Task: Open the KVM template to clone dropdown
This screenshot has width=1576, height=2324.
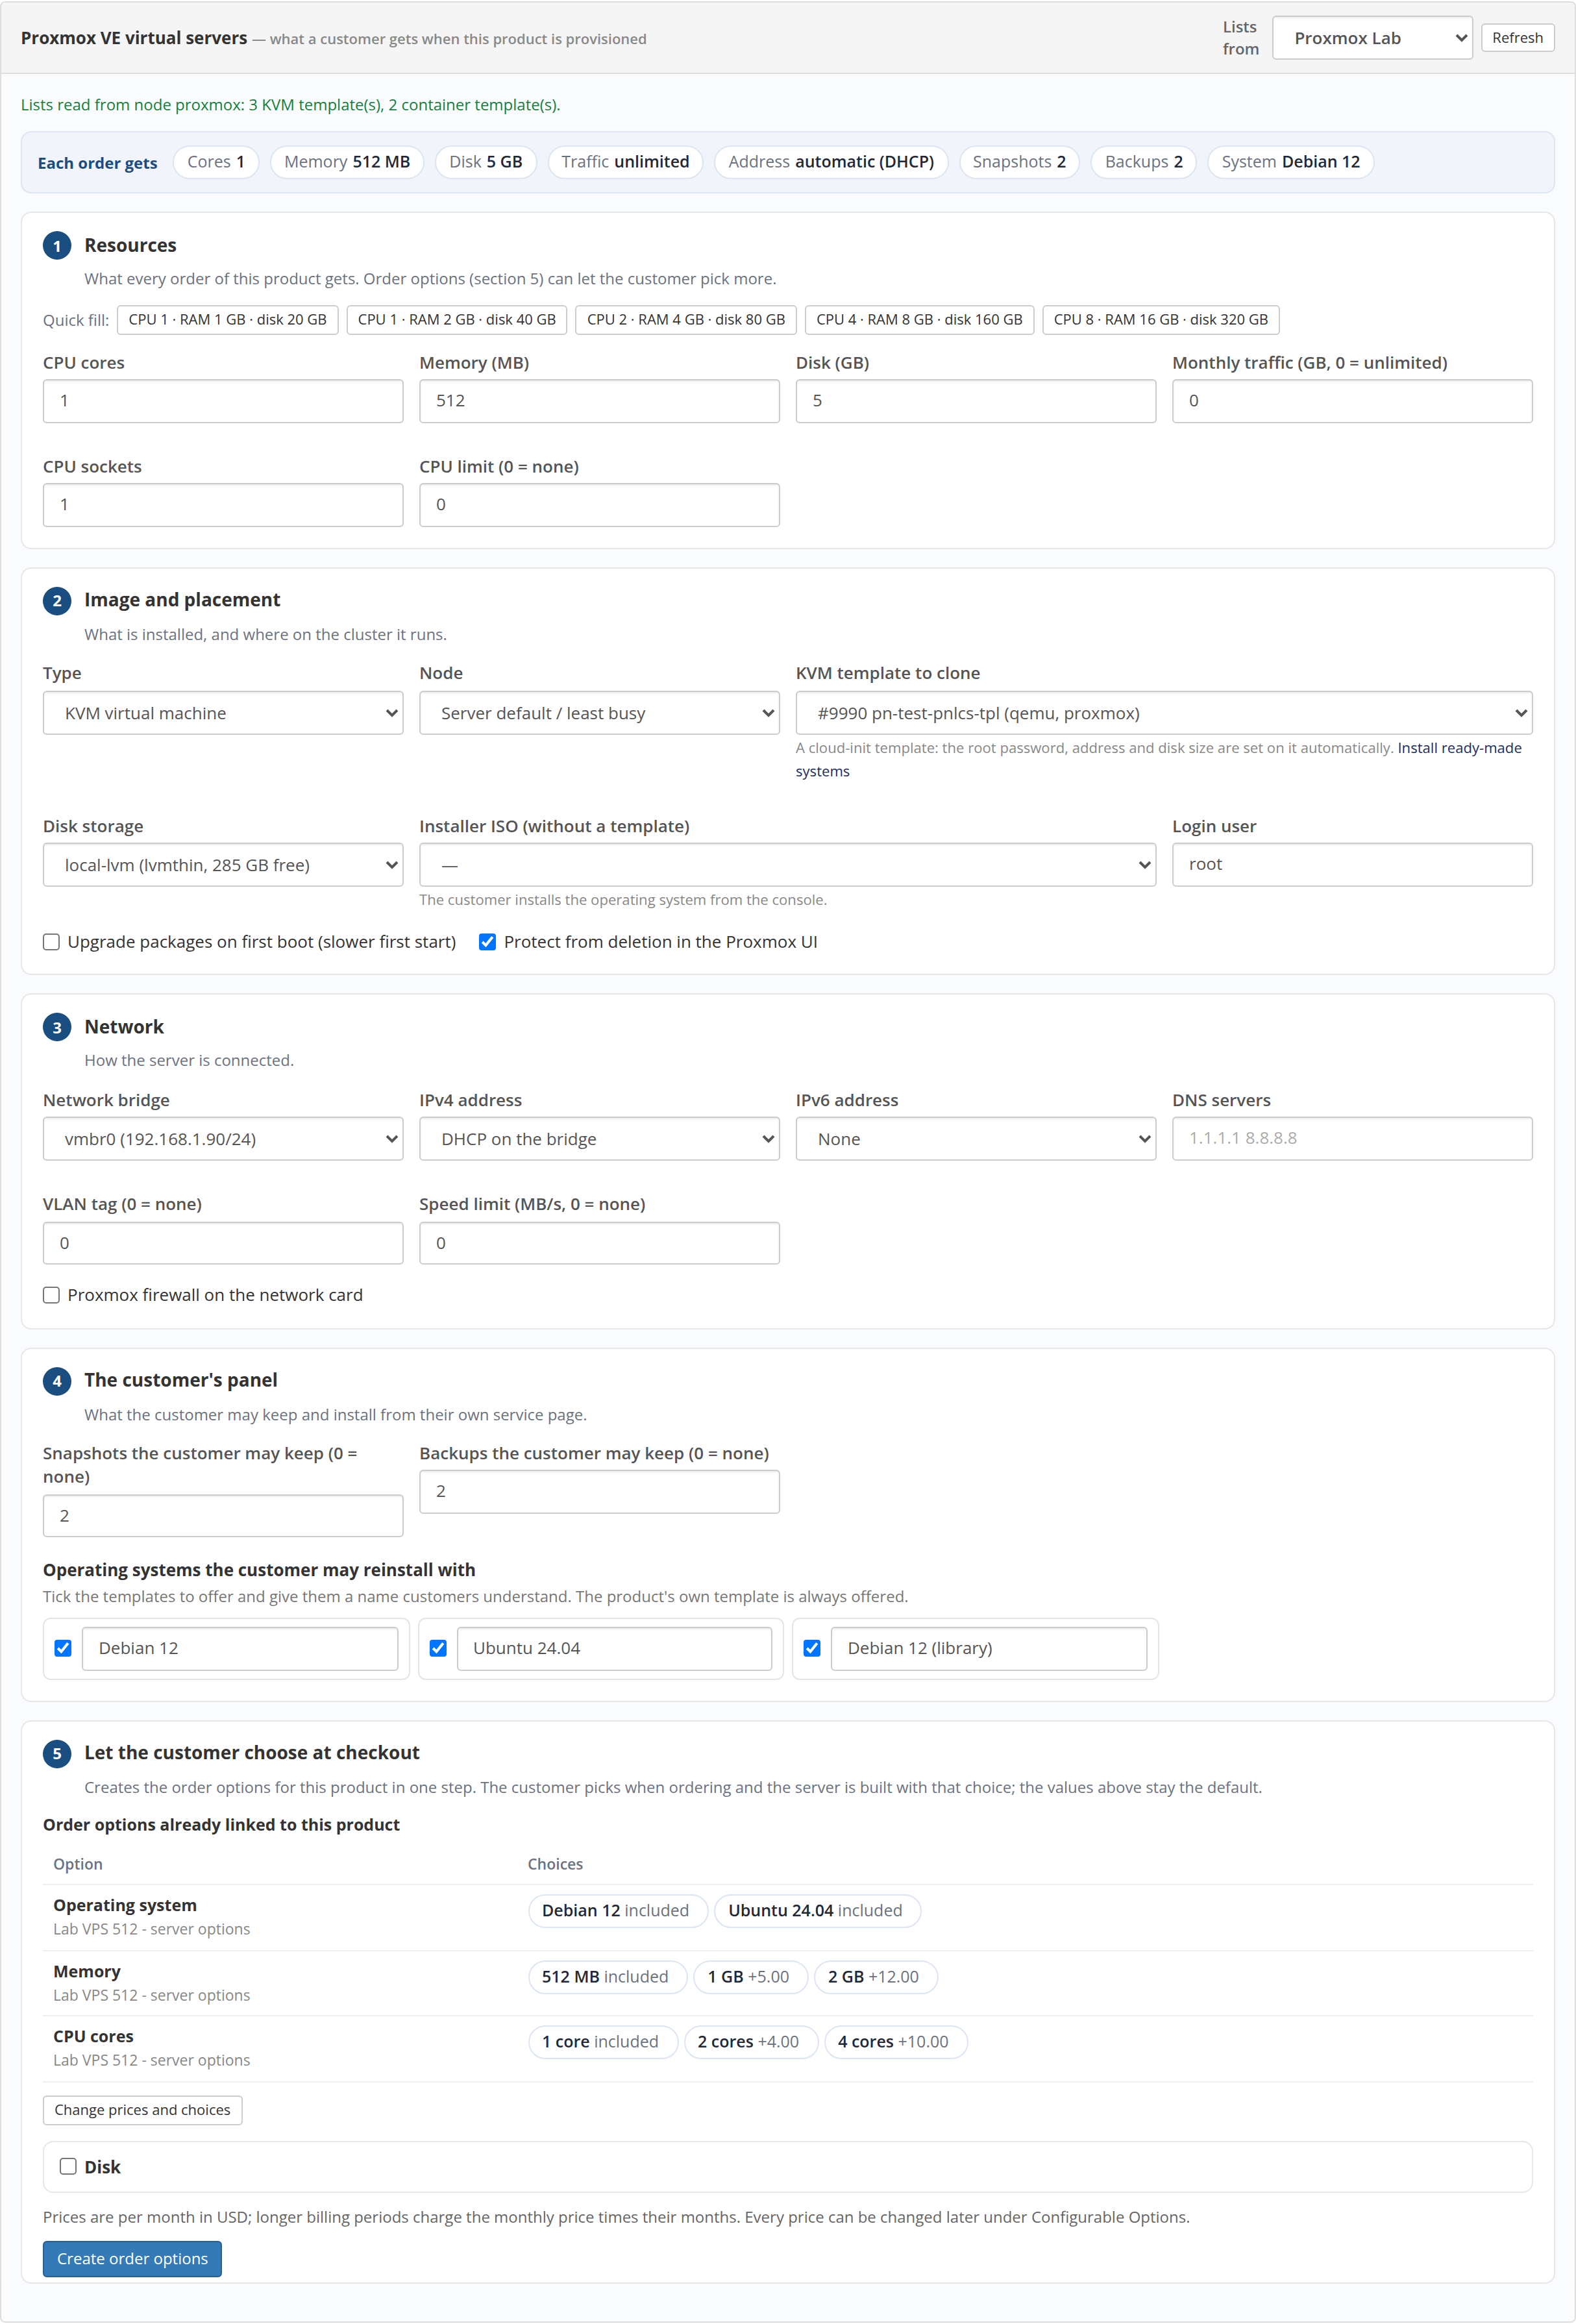Action: click(1164, 713)
